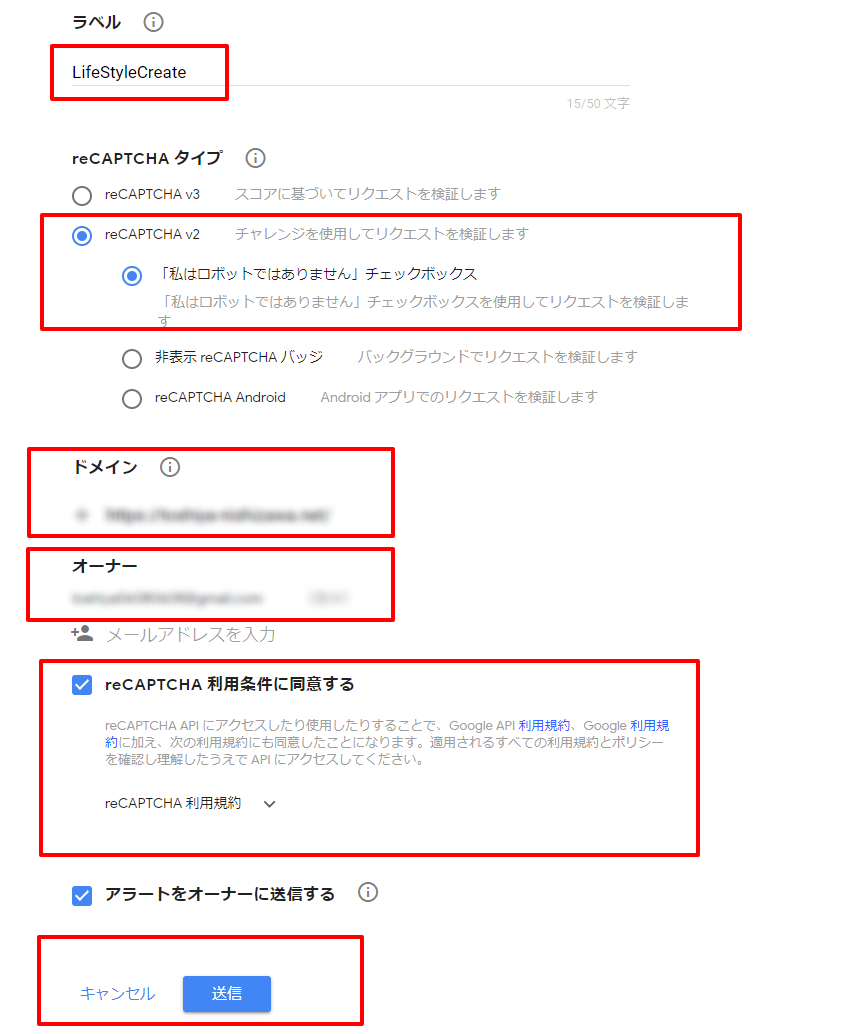Choose the 「私はロボットではありません」 checkbox option
Screen dimensions: 848x1034
132,276
